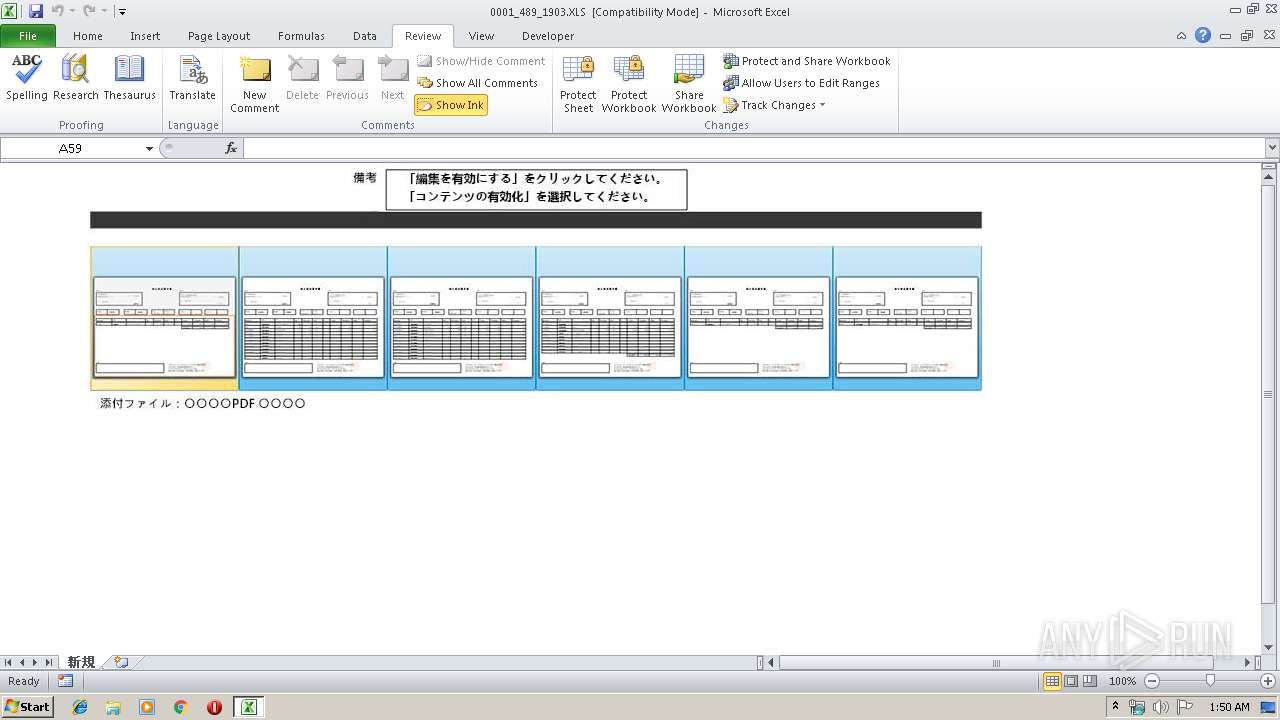Image resolution: width=1280 pixels, height=720 pixels.
Task: Go to Previous comment
Action: tap(347, 78)
